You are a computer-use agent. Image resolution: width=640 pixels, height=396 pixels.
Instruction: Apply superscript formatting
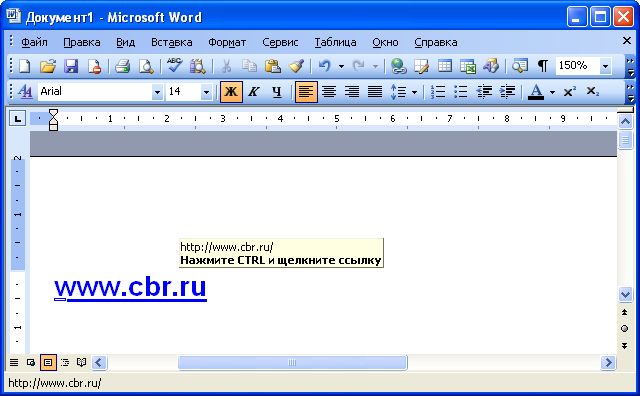pos(569,91)
